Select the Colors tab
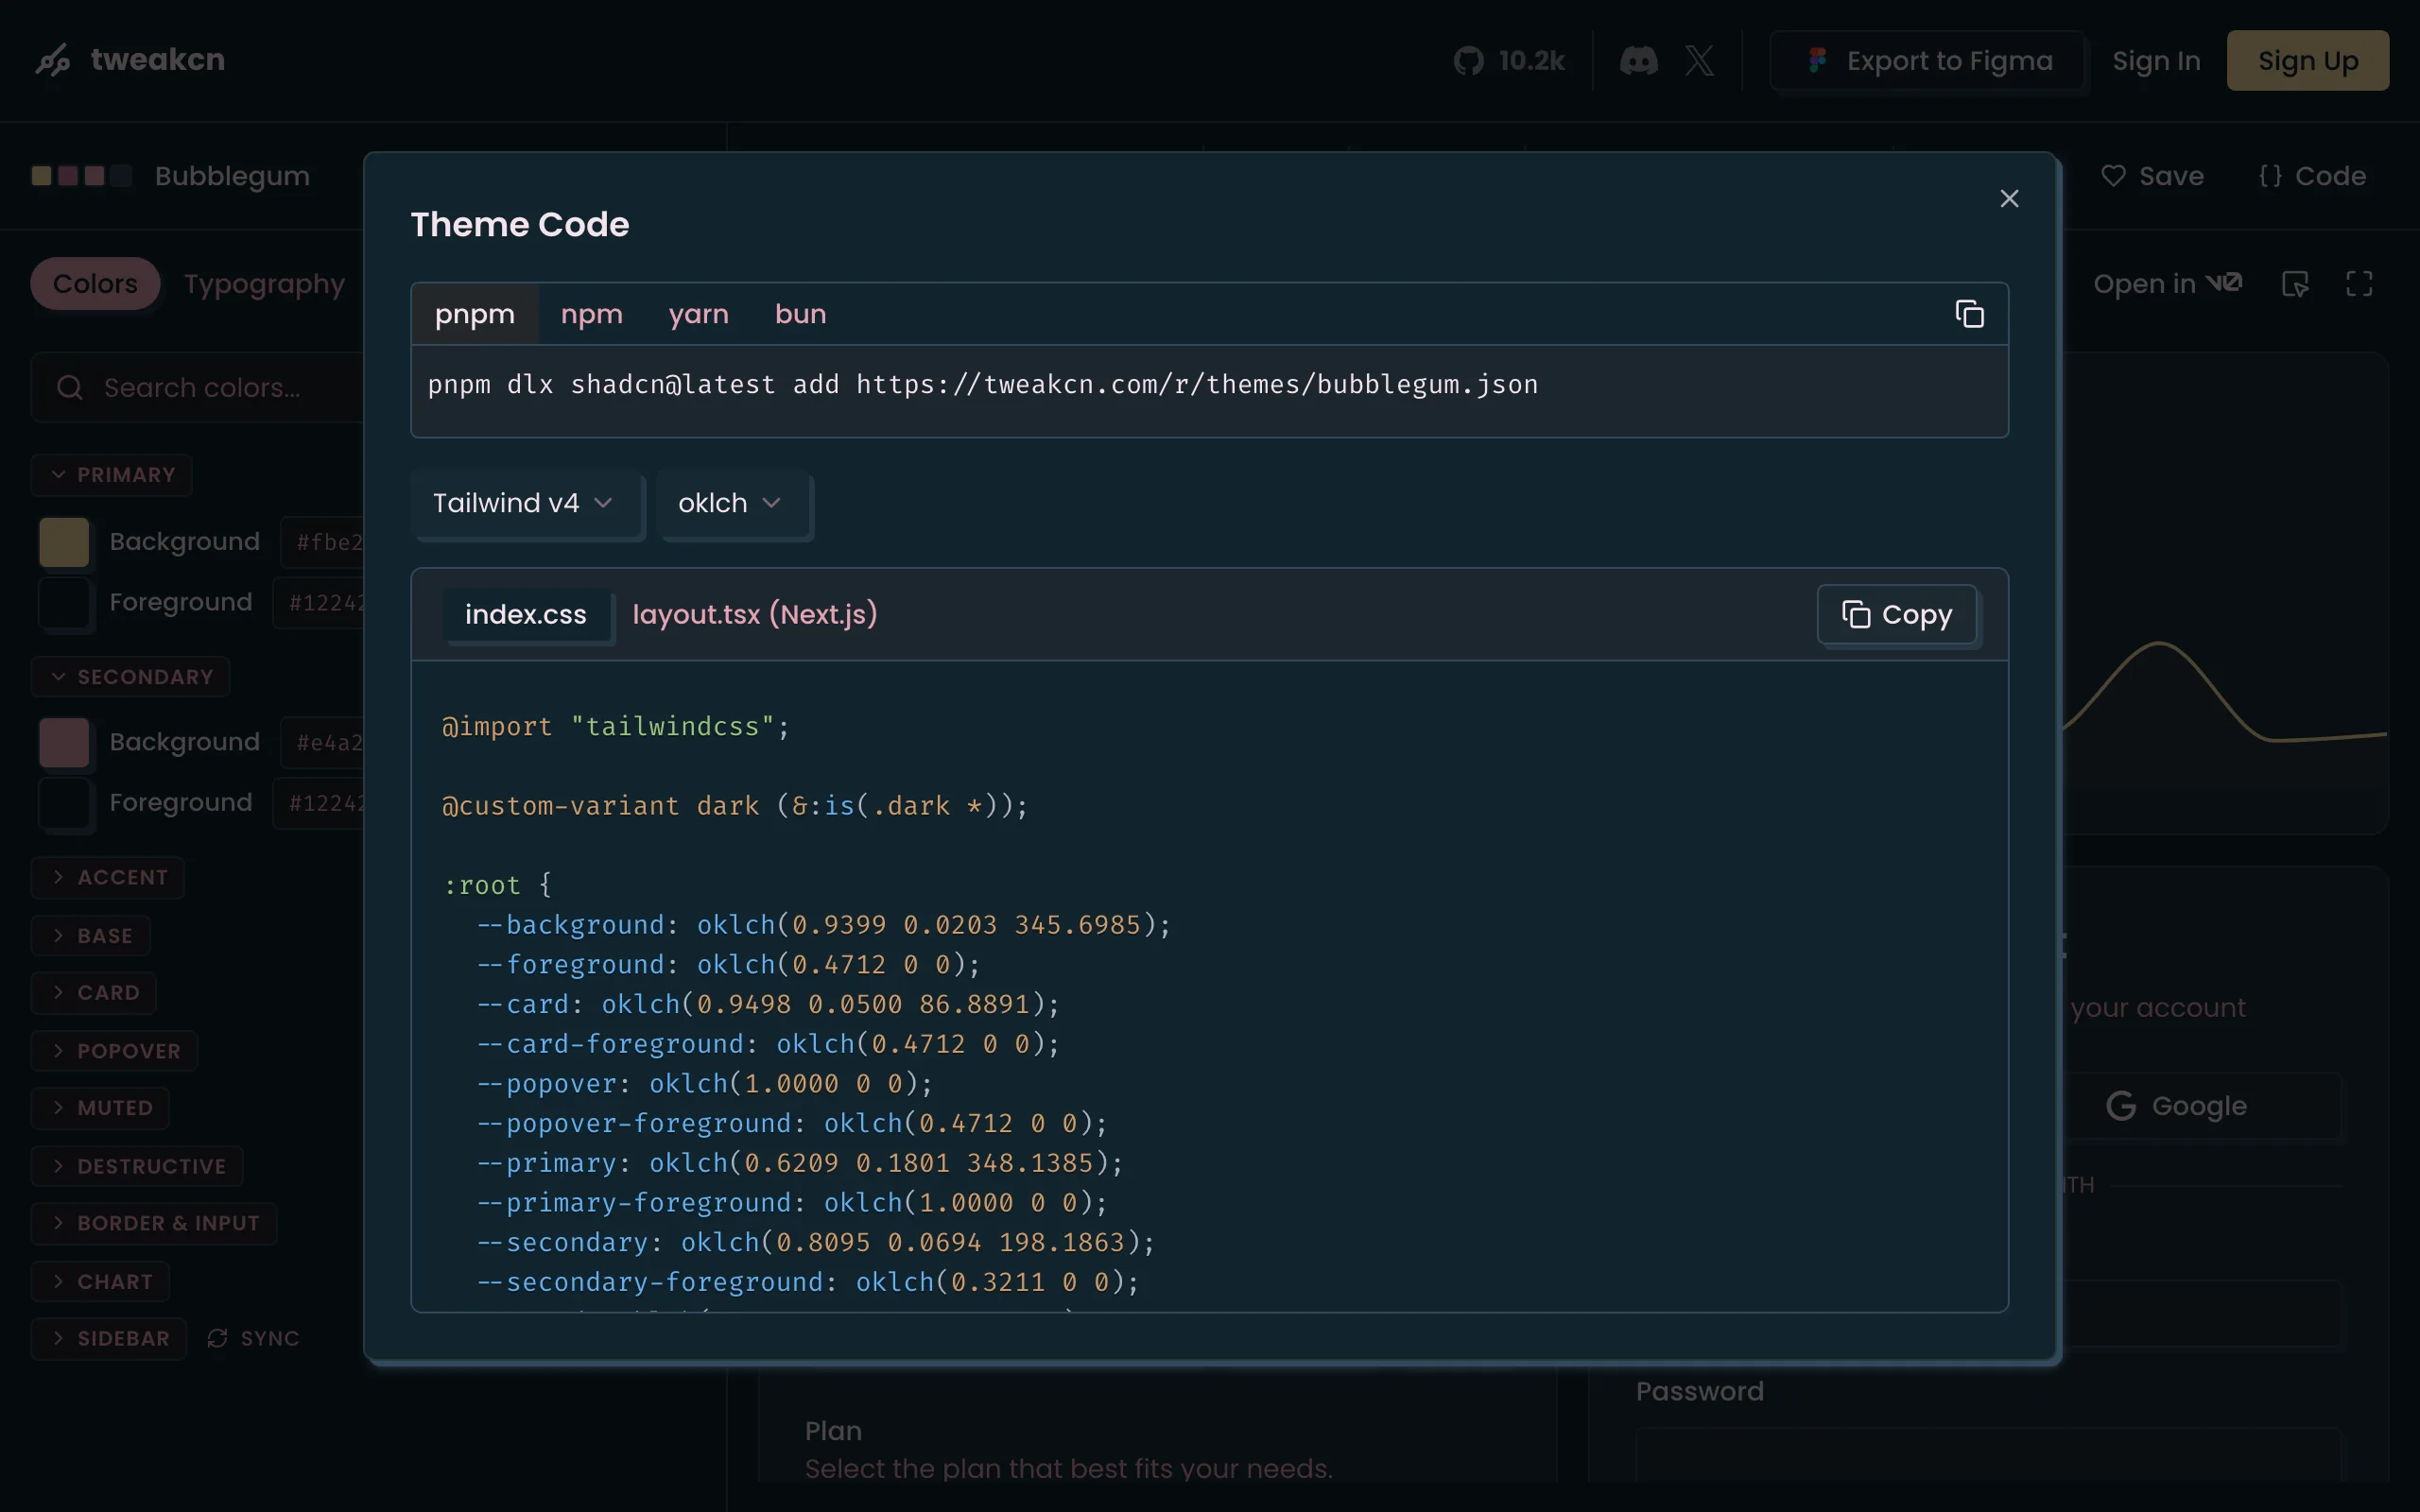The width and height of the screenshot is (2420, 1512). click(x=95, y=284)
